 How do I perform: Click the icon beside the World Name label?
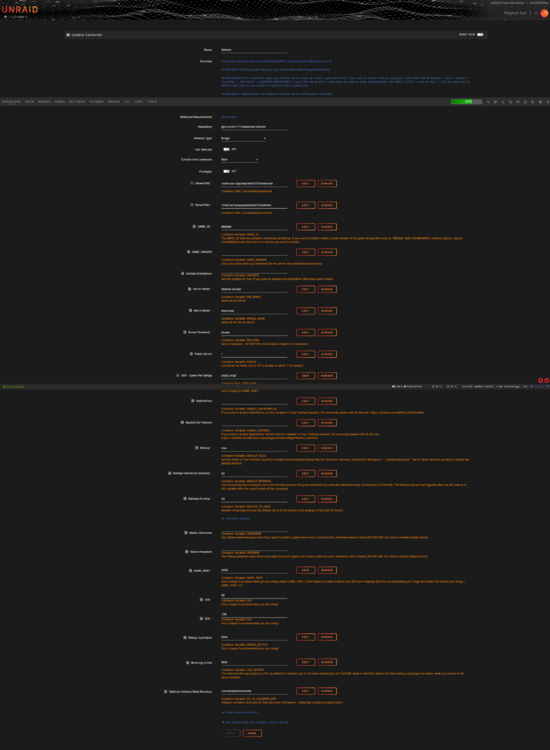190,310
